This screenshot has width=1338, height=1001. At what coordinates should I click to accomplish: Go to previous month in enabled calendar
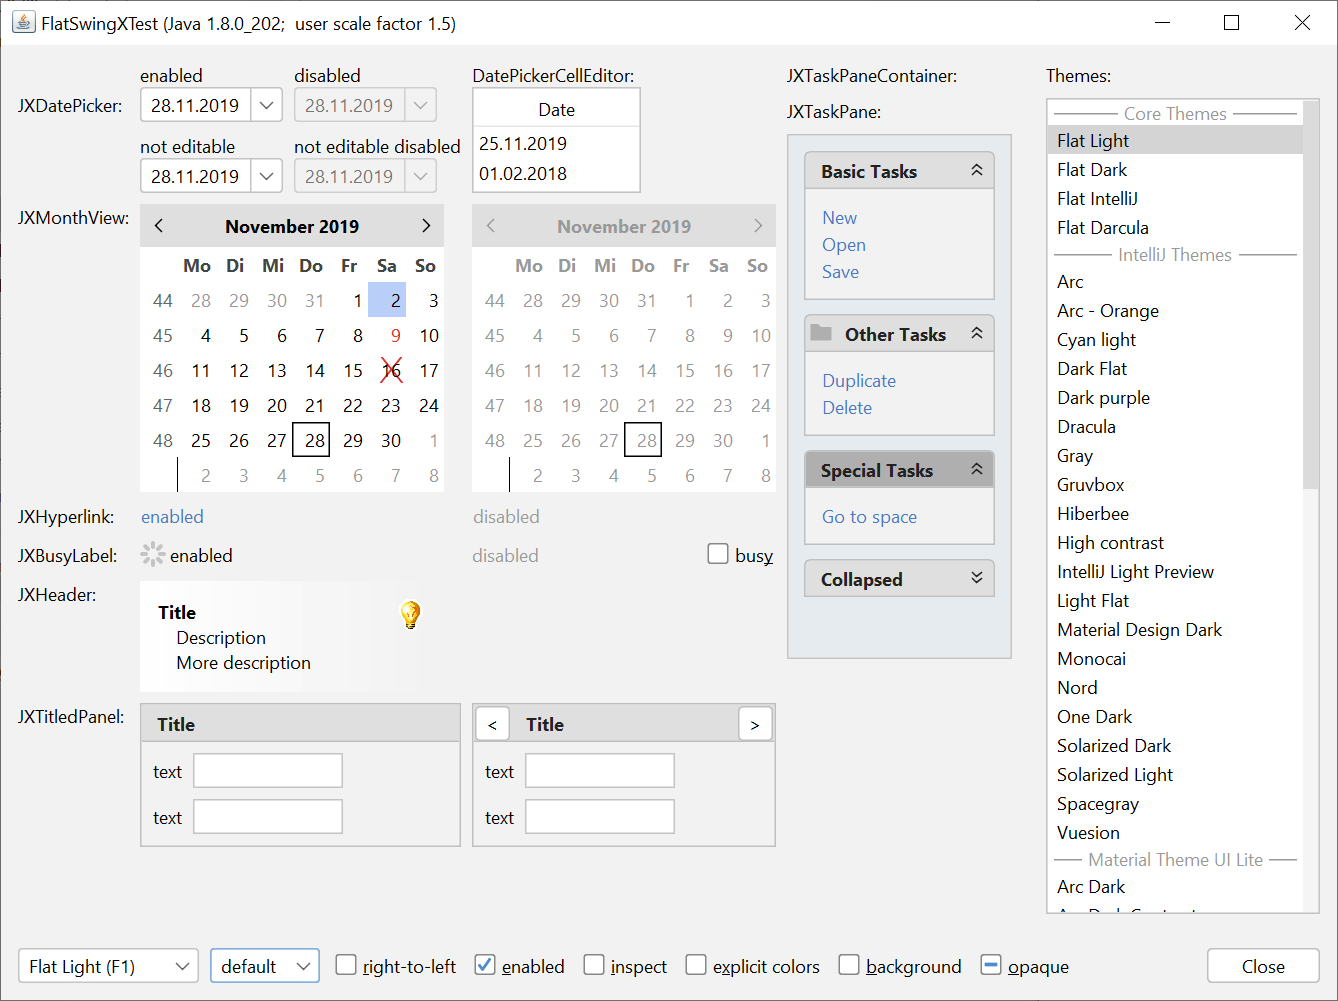159,226
